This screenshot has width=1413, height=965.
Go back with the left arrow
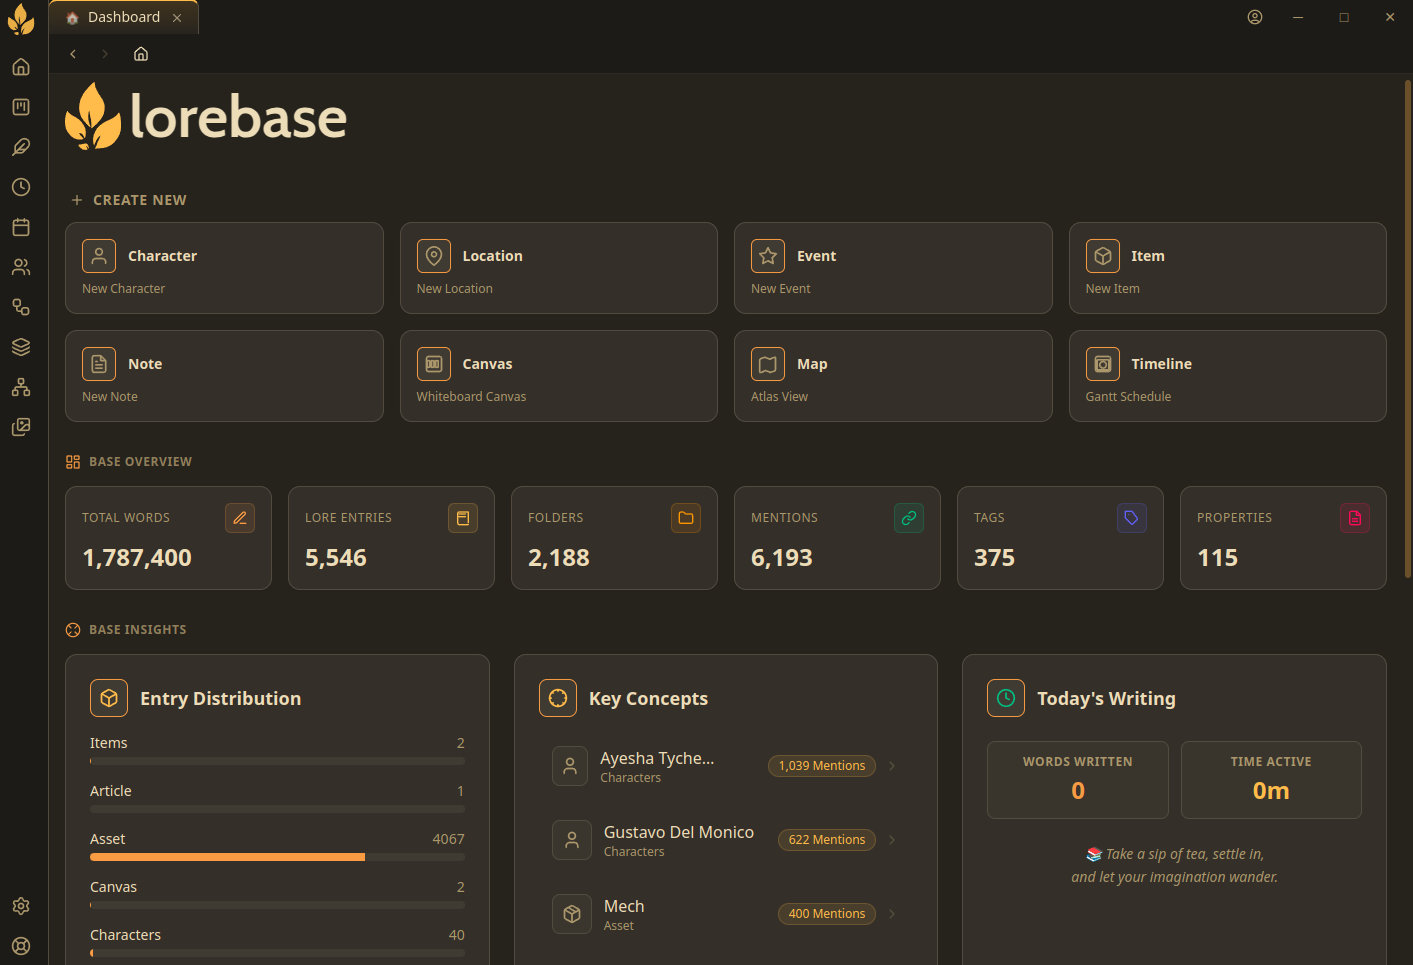[73, 54]
